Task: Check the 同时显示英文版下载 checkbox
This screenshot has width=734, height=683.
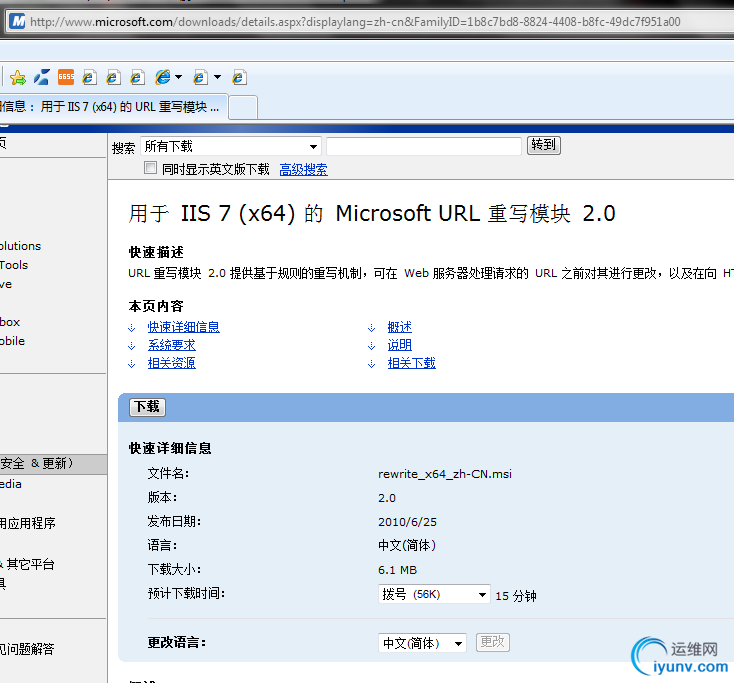Action: [x=150, y=168]
